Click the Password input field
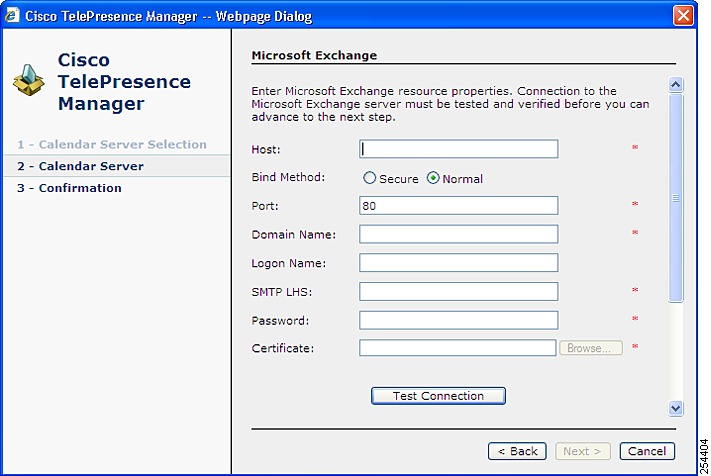 [x=458, y=320]
